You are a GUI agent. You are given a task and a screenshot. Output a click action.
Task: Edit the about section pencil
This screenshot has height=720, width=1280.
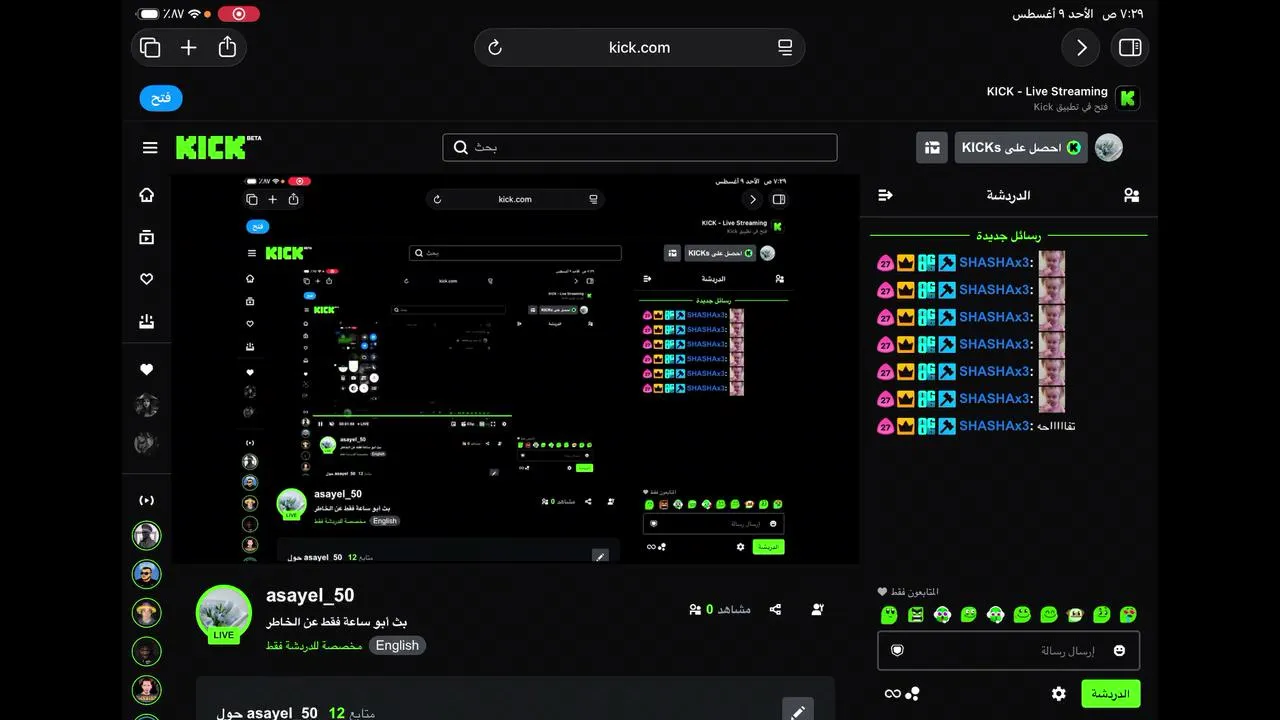(x=798, y=712)
